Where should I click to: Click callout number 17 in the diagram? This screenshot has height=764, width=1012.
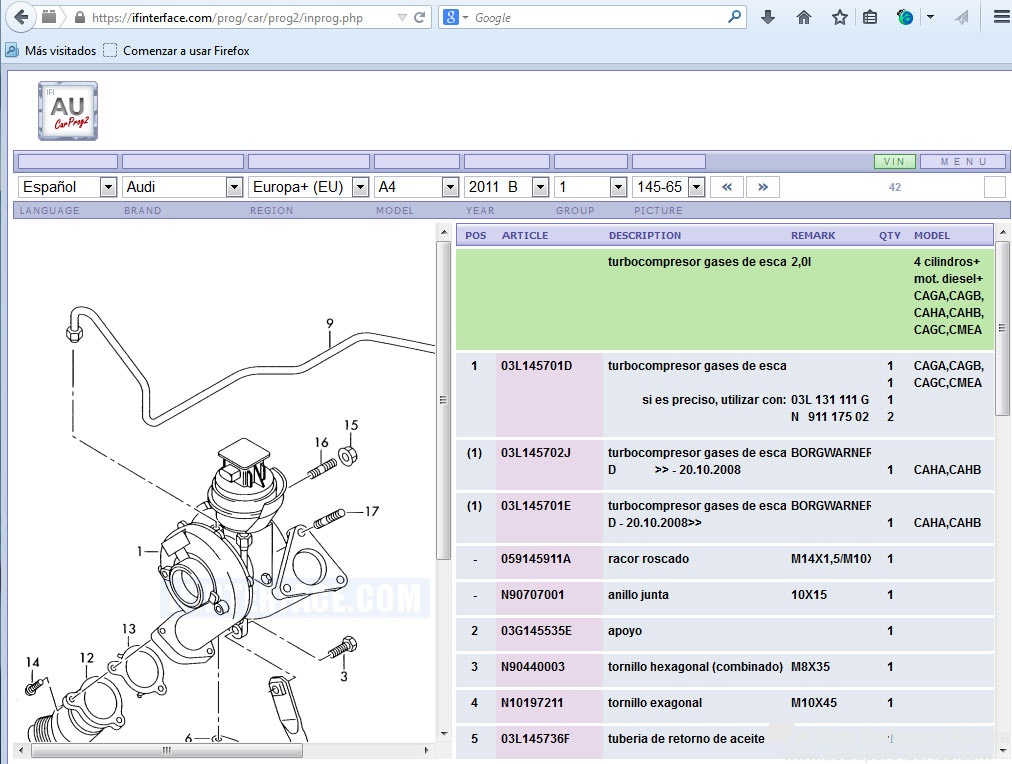click(x=372, y=511)
